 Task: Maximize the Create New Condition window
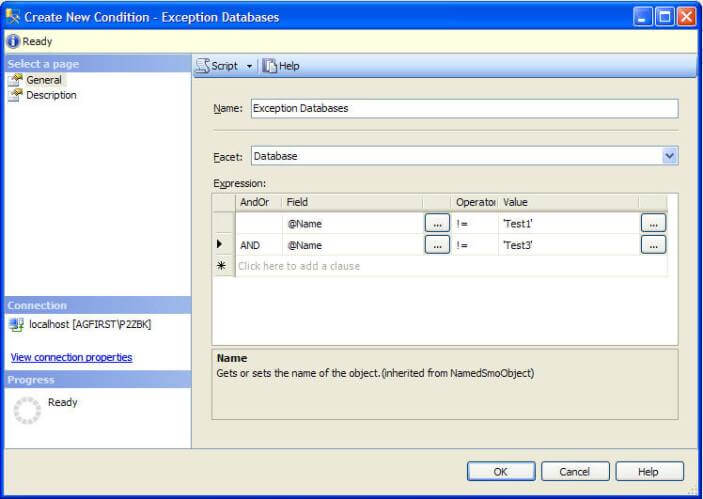click(664, 17)
